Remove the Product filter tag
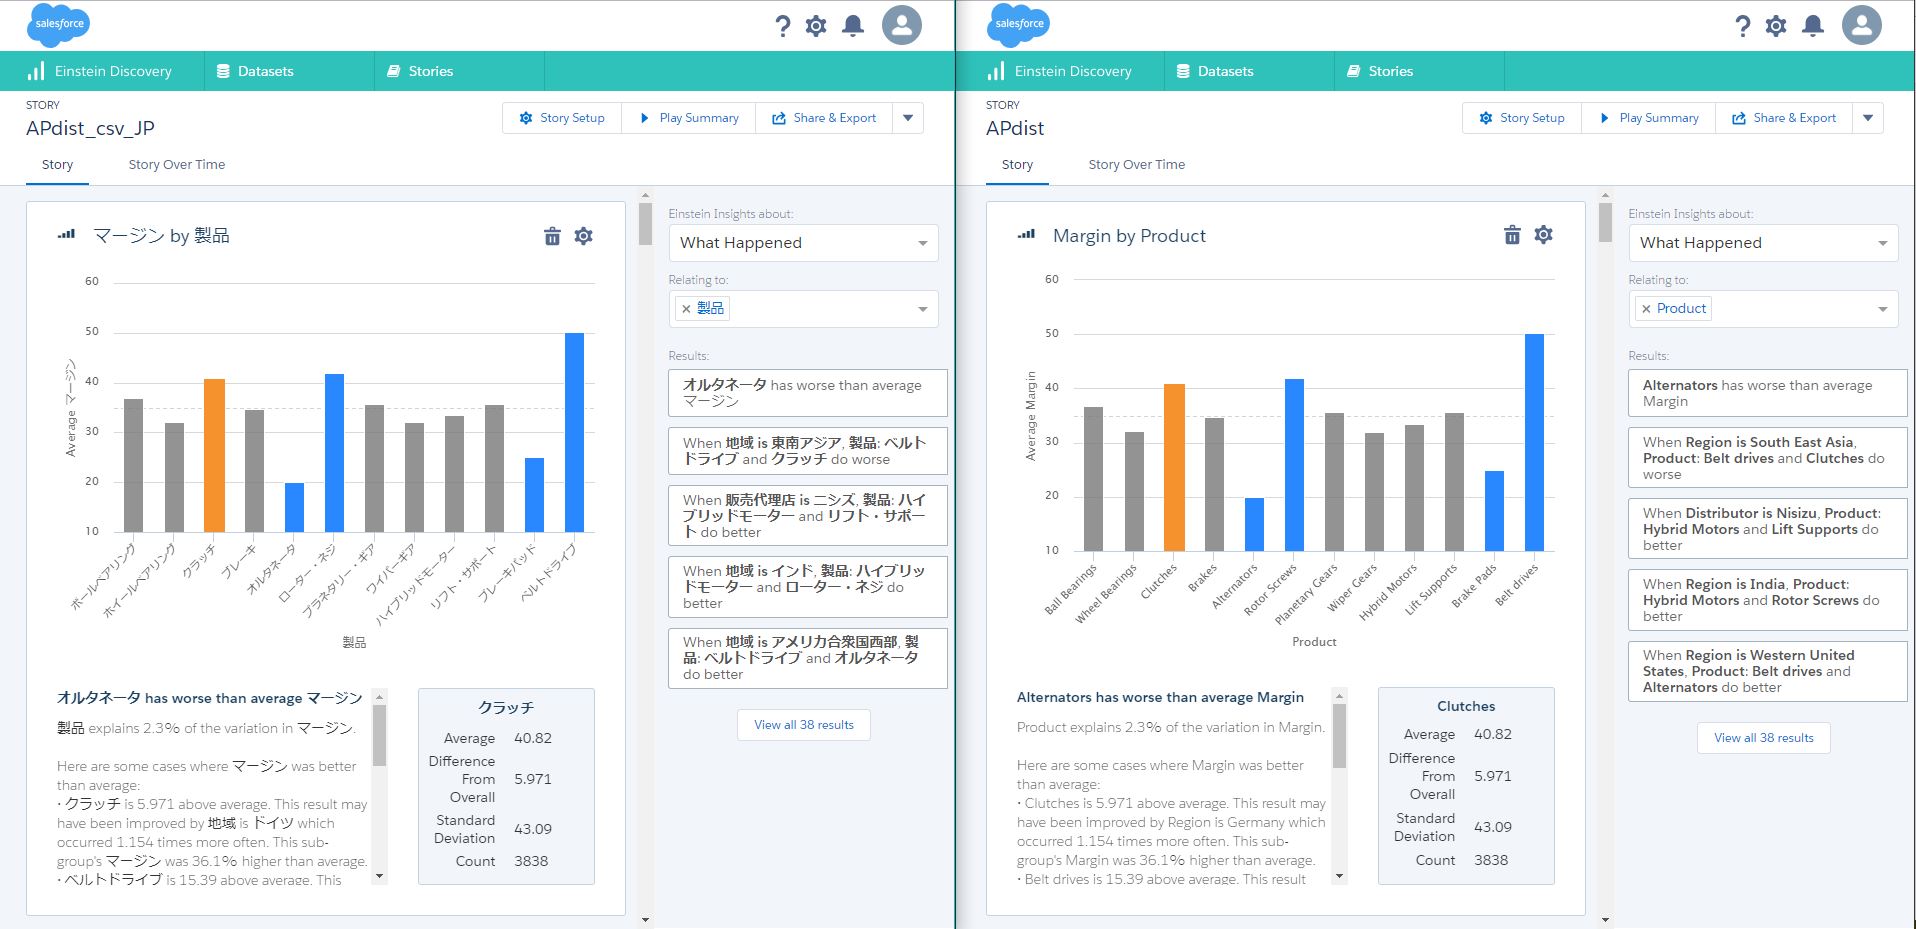 pyautogui.click(x=1646, y=309)
